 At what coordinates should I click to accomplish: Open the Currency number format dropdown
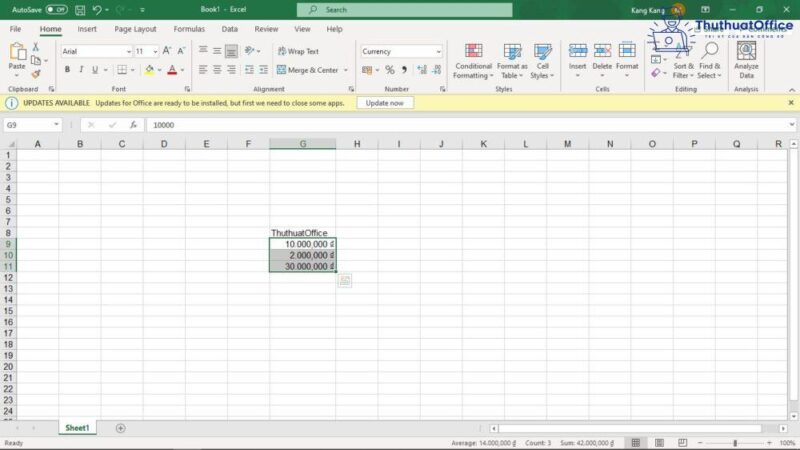coord(438,52)
